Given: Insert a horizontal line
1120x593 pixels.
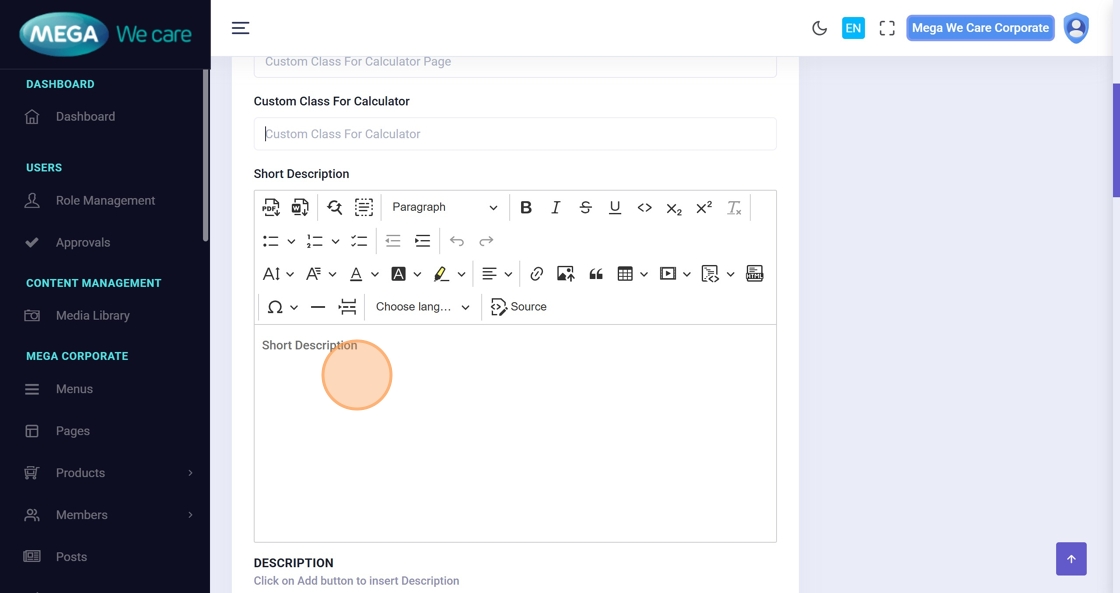Looking at the screenshot, I should pyautogui.click(x=318, y=307).
